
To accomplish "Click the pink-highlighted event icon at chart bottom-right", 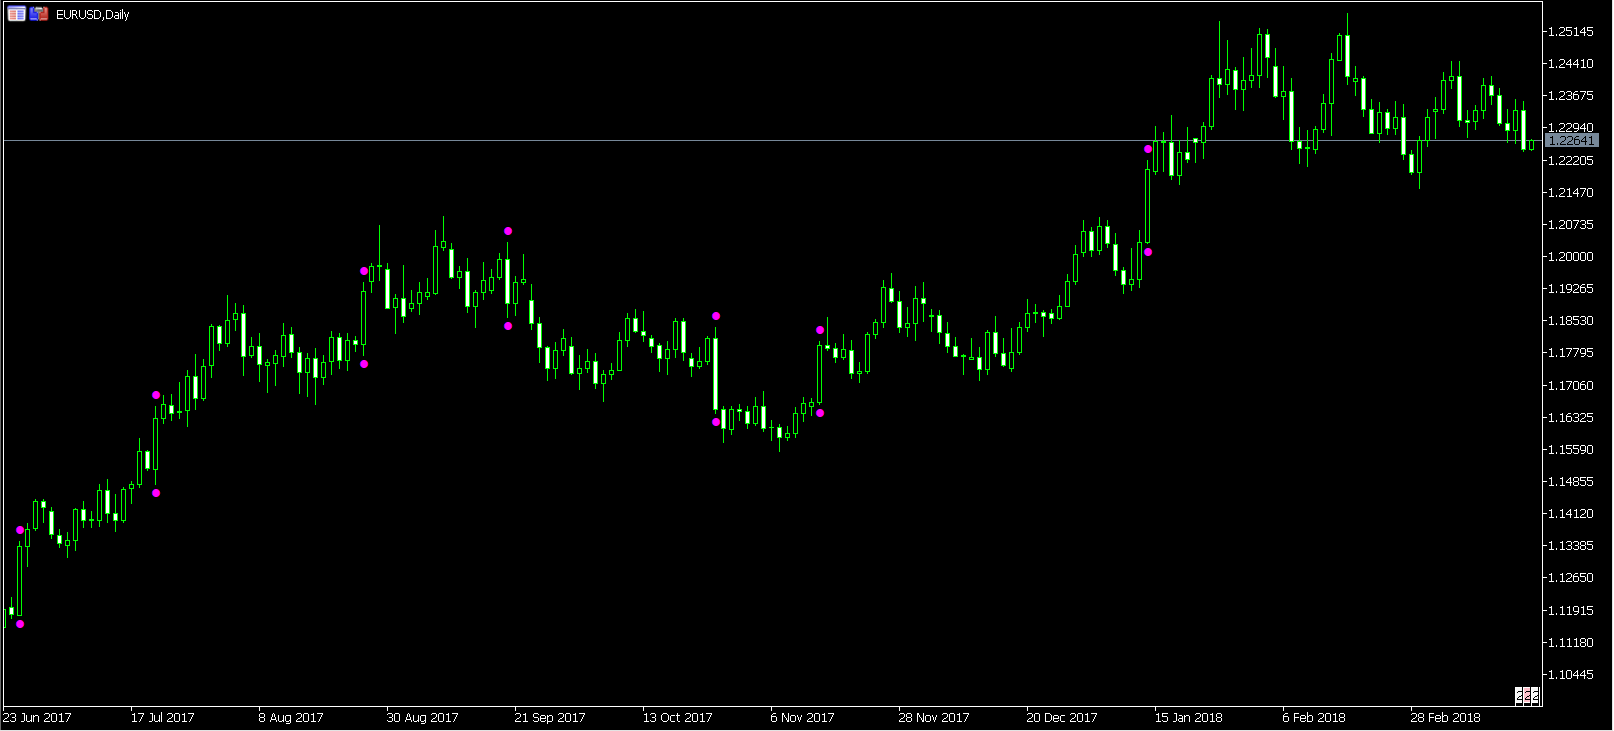I will point(1527,696).
